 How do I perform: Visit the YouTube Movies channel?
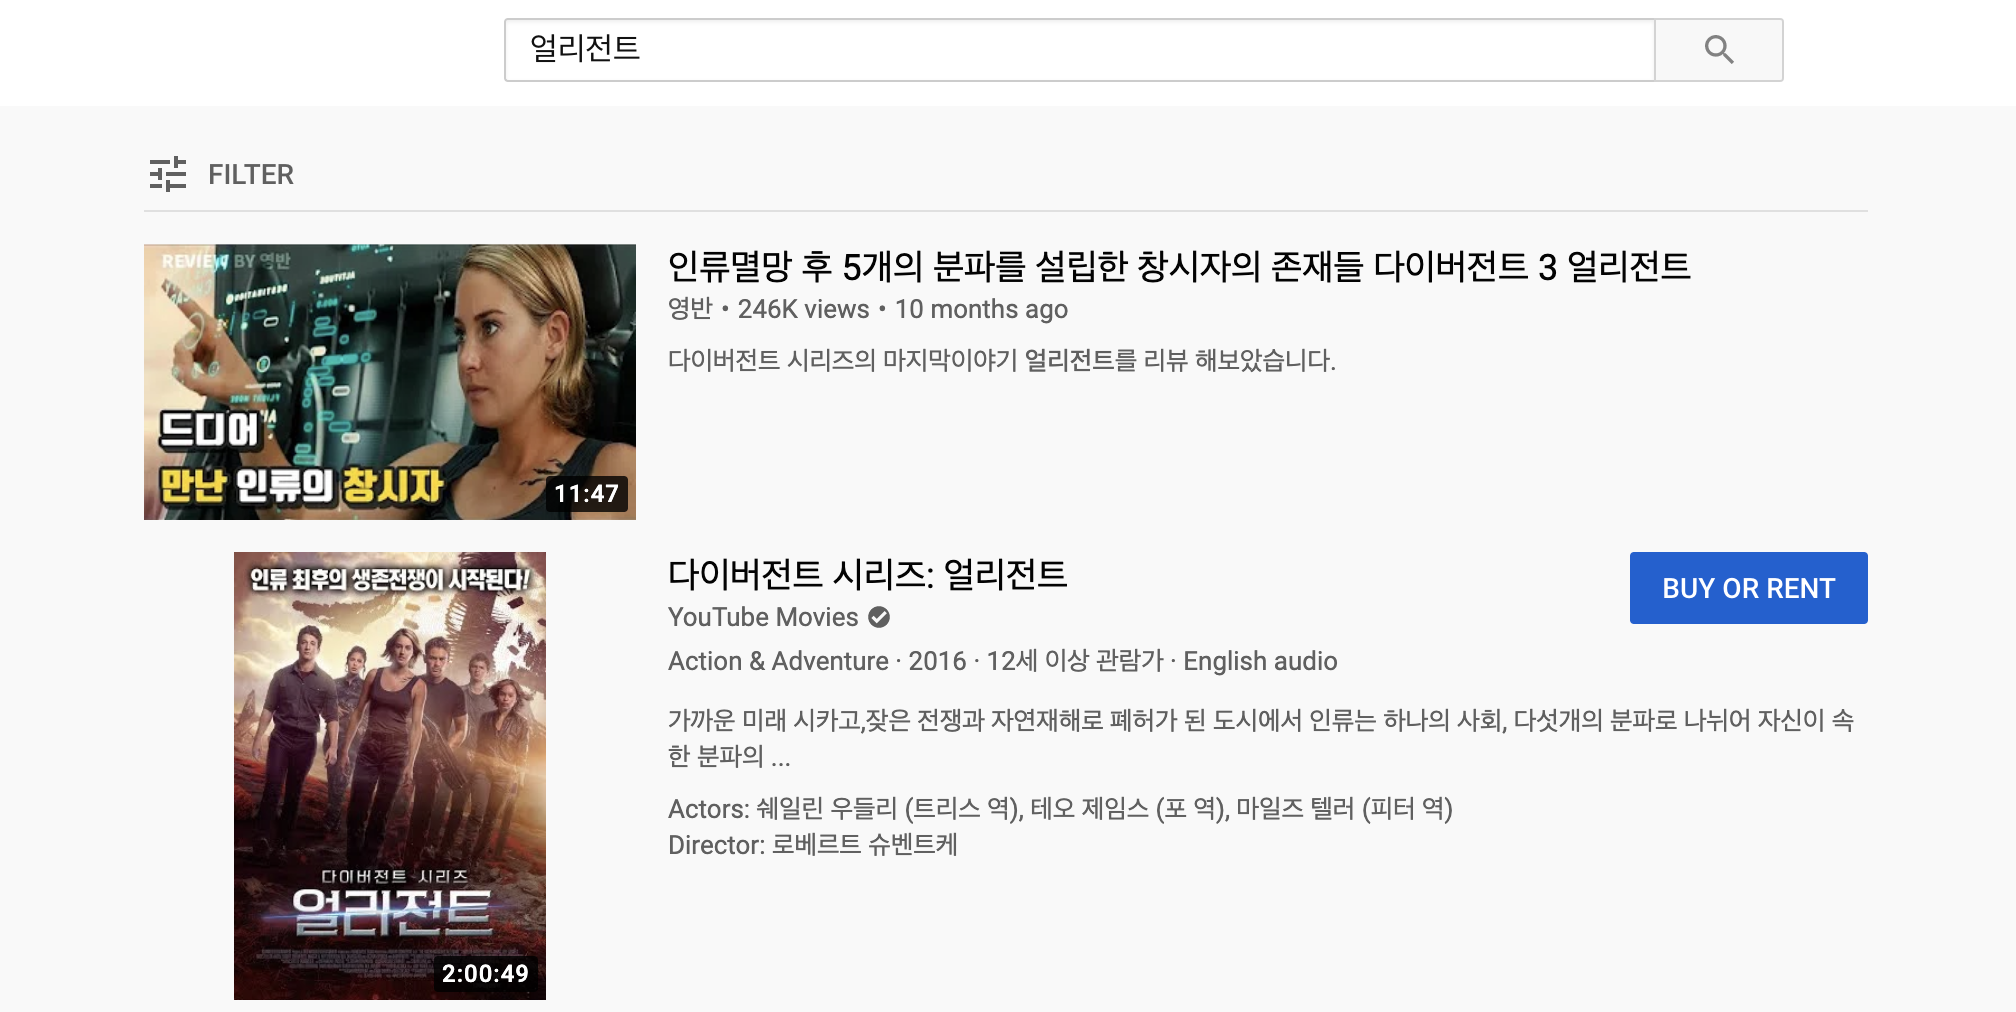(763, 617)
